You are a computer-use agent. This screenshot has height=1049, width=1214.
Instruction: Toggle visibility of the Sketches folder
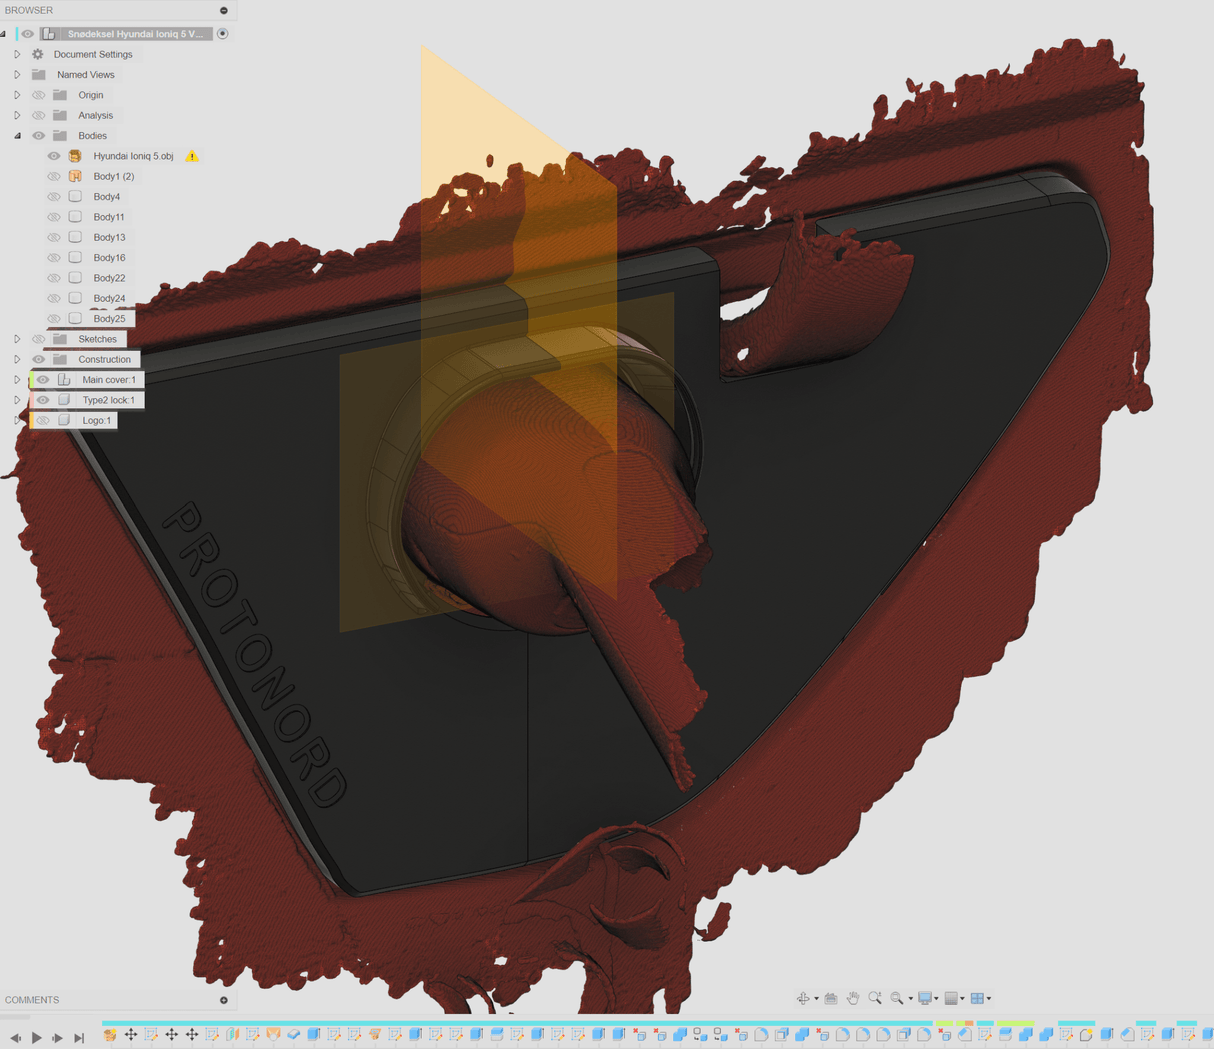(x=38, y=339)
